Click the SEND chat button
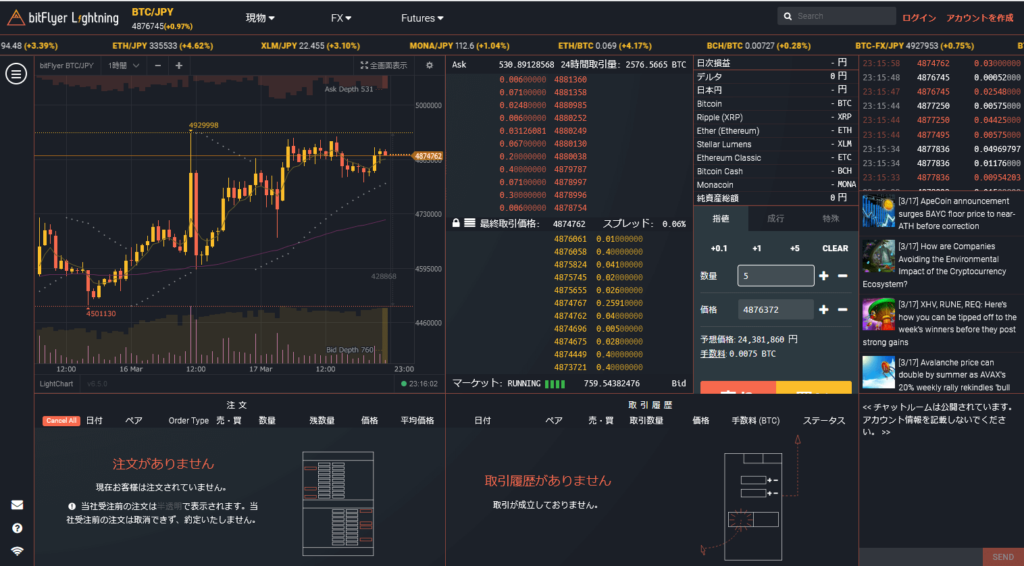 click(x=1003, y=557)
